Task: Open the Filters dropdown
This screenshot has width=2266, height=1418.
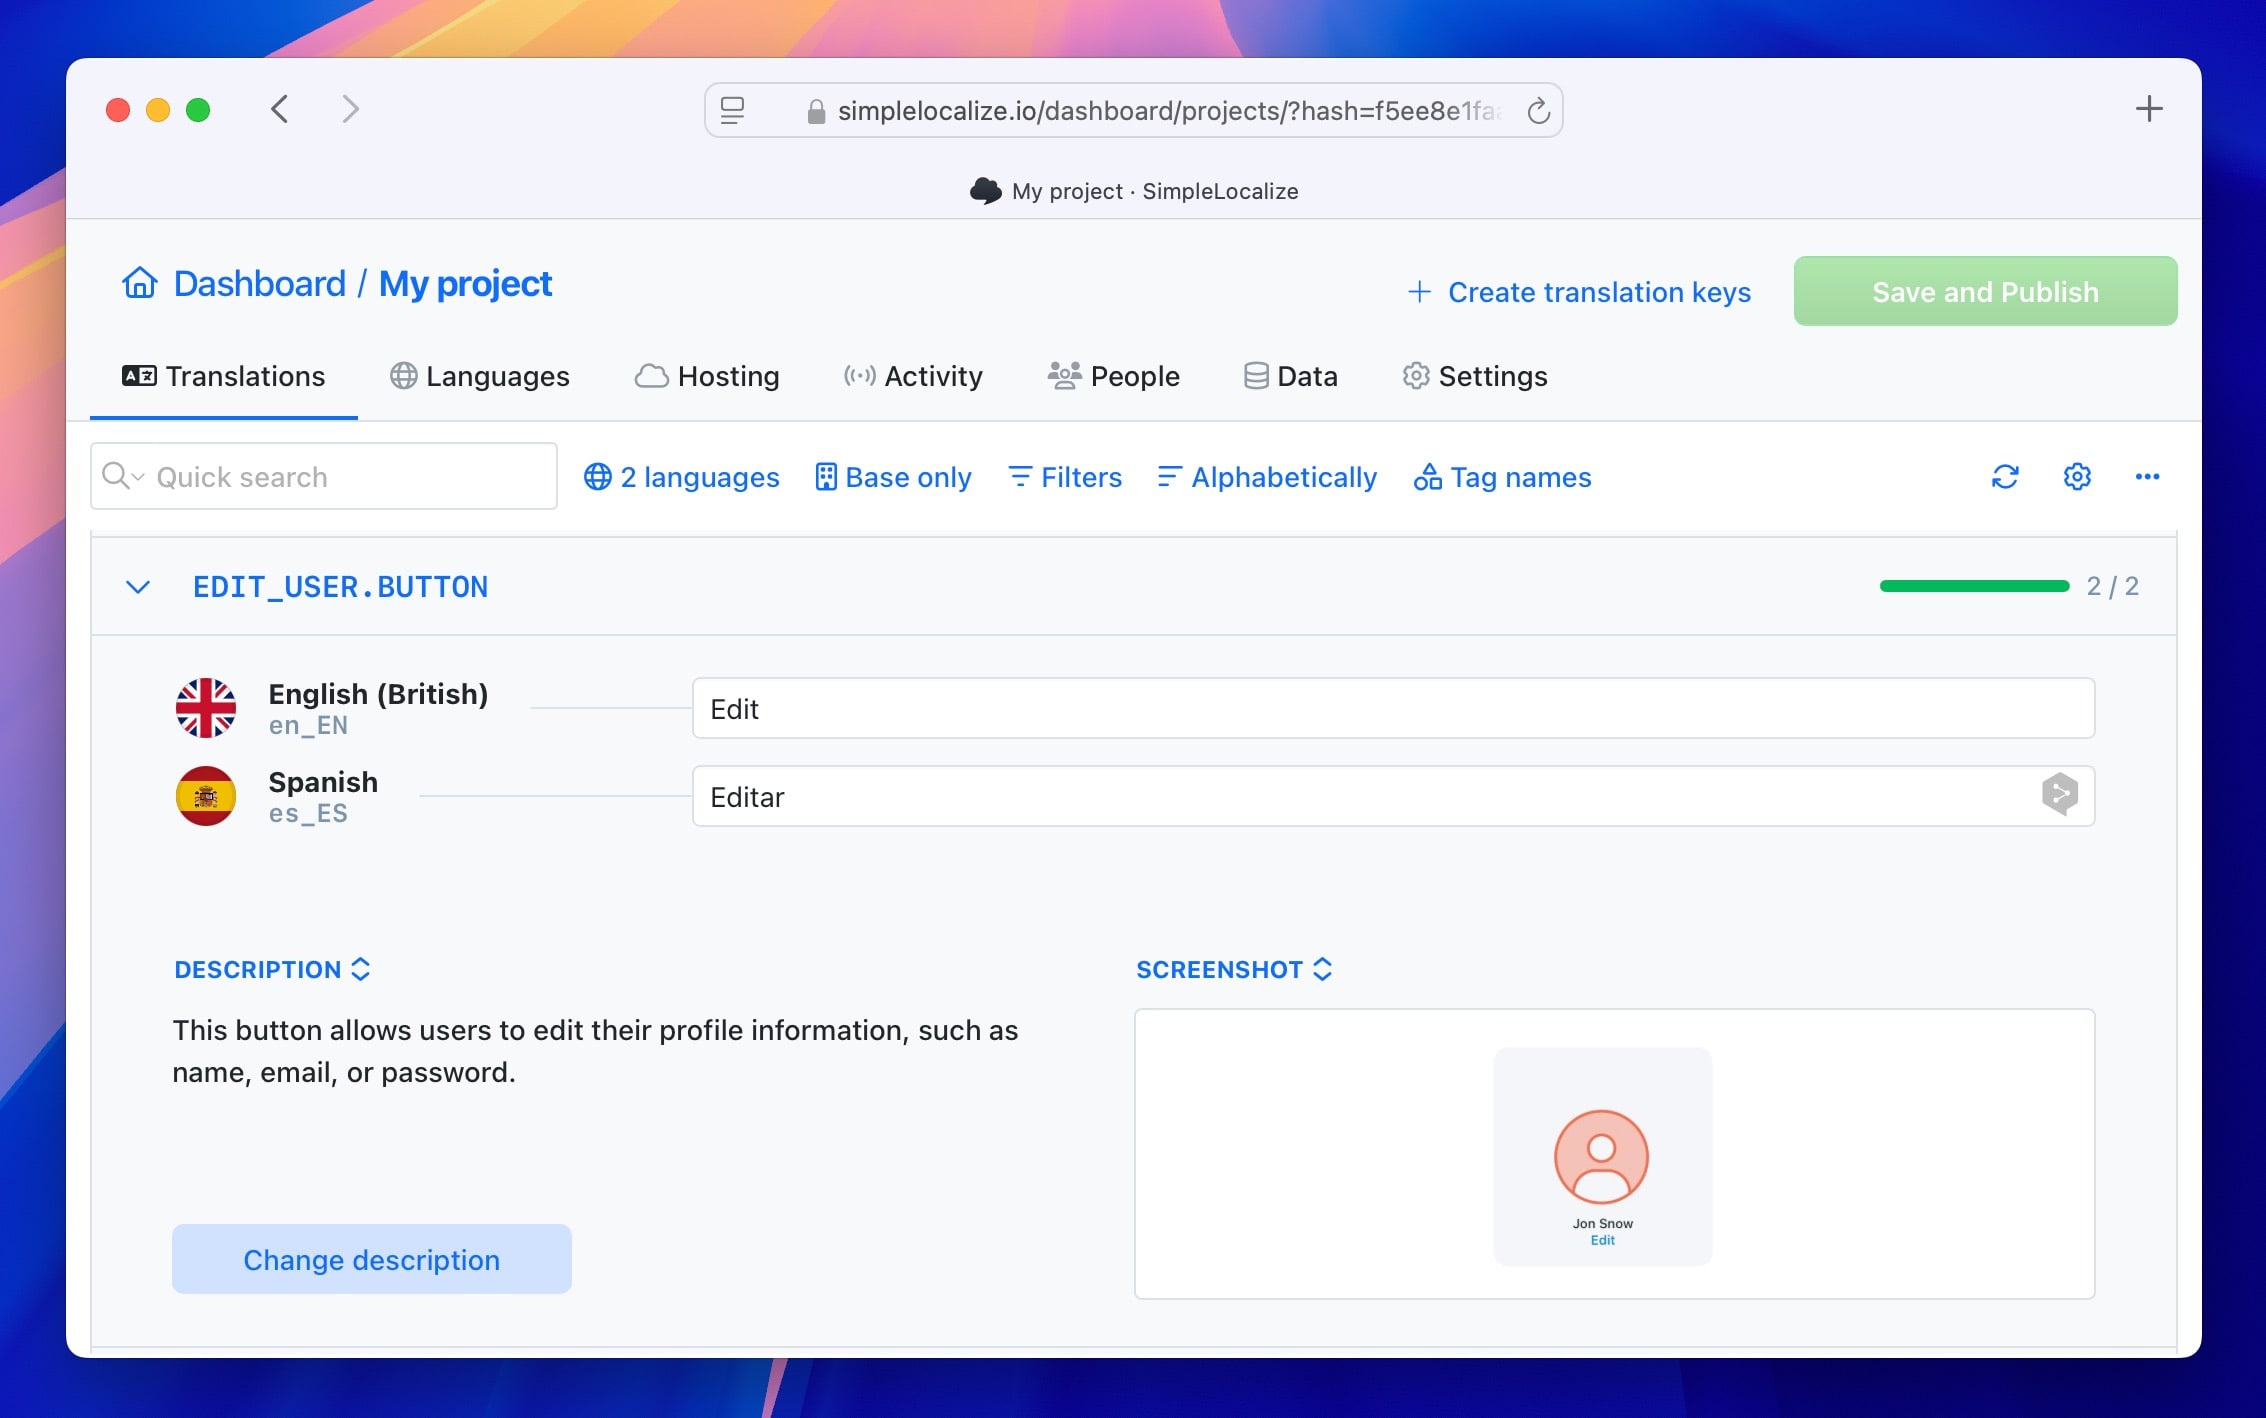Action: coord(1065,477)
